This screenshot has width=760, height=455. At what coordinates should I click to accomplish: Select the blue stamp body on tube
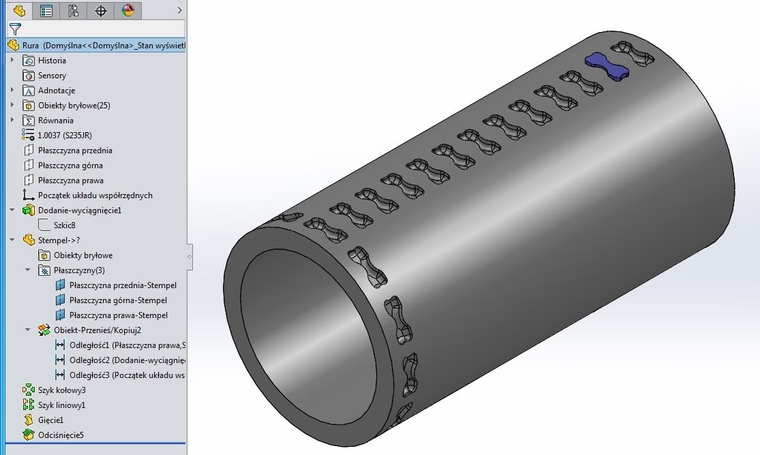[607, 65]
